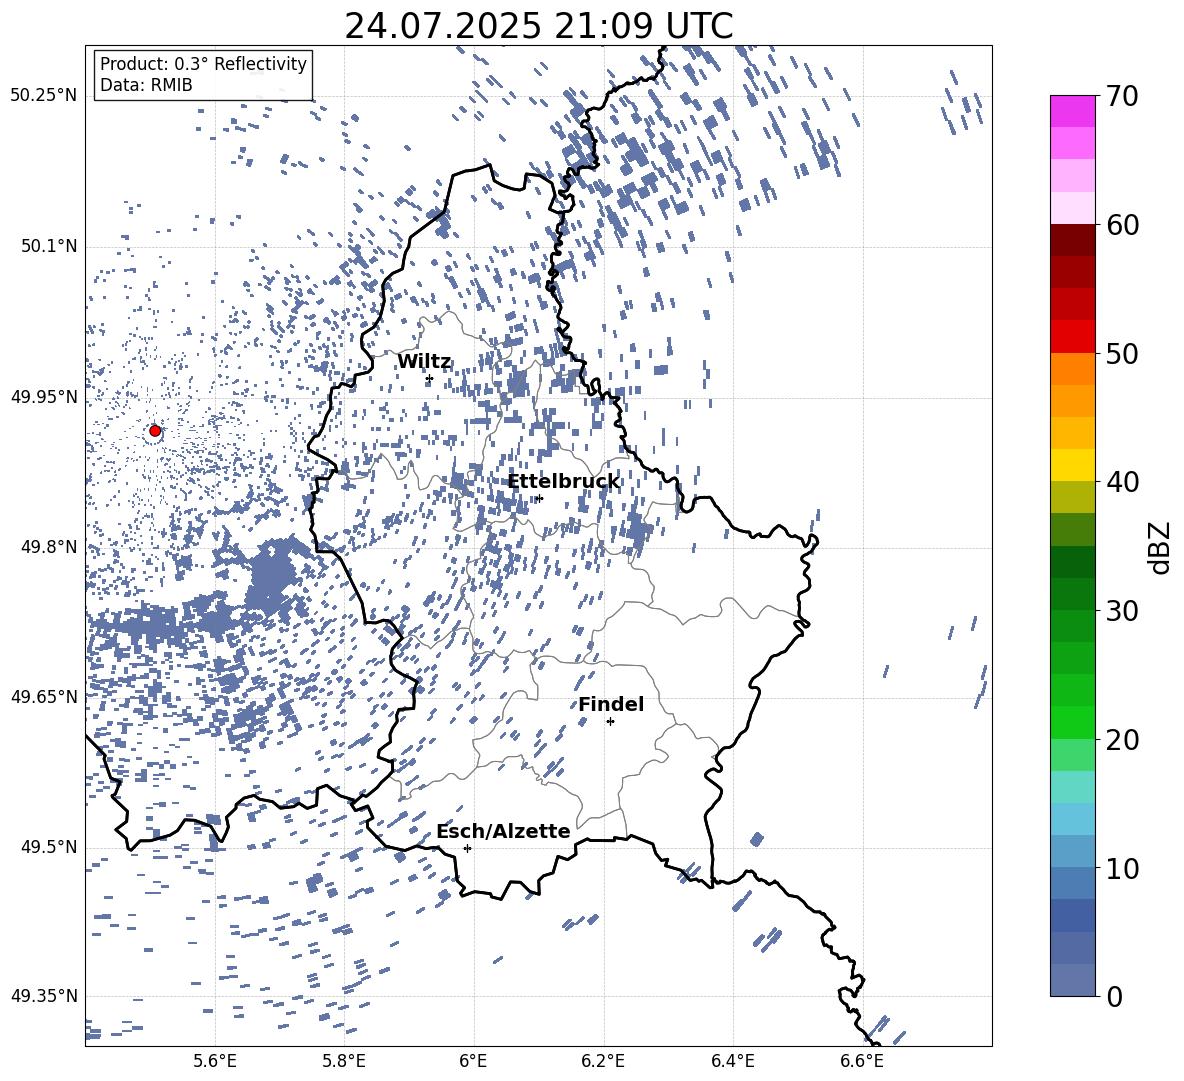The image size is (1184, 1081).
Task: Click the Wiltz station cross marker
Action: click(429, 379)
